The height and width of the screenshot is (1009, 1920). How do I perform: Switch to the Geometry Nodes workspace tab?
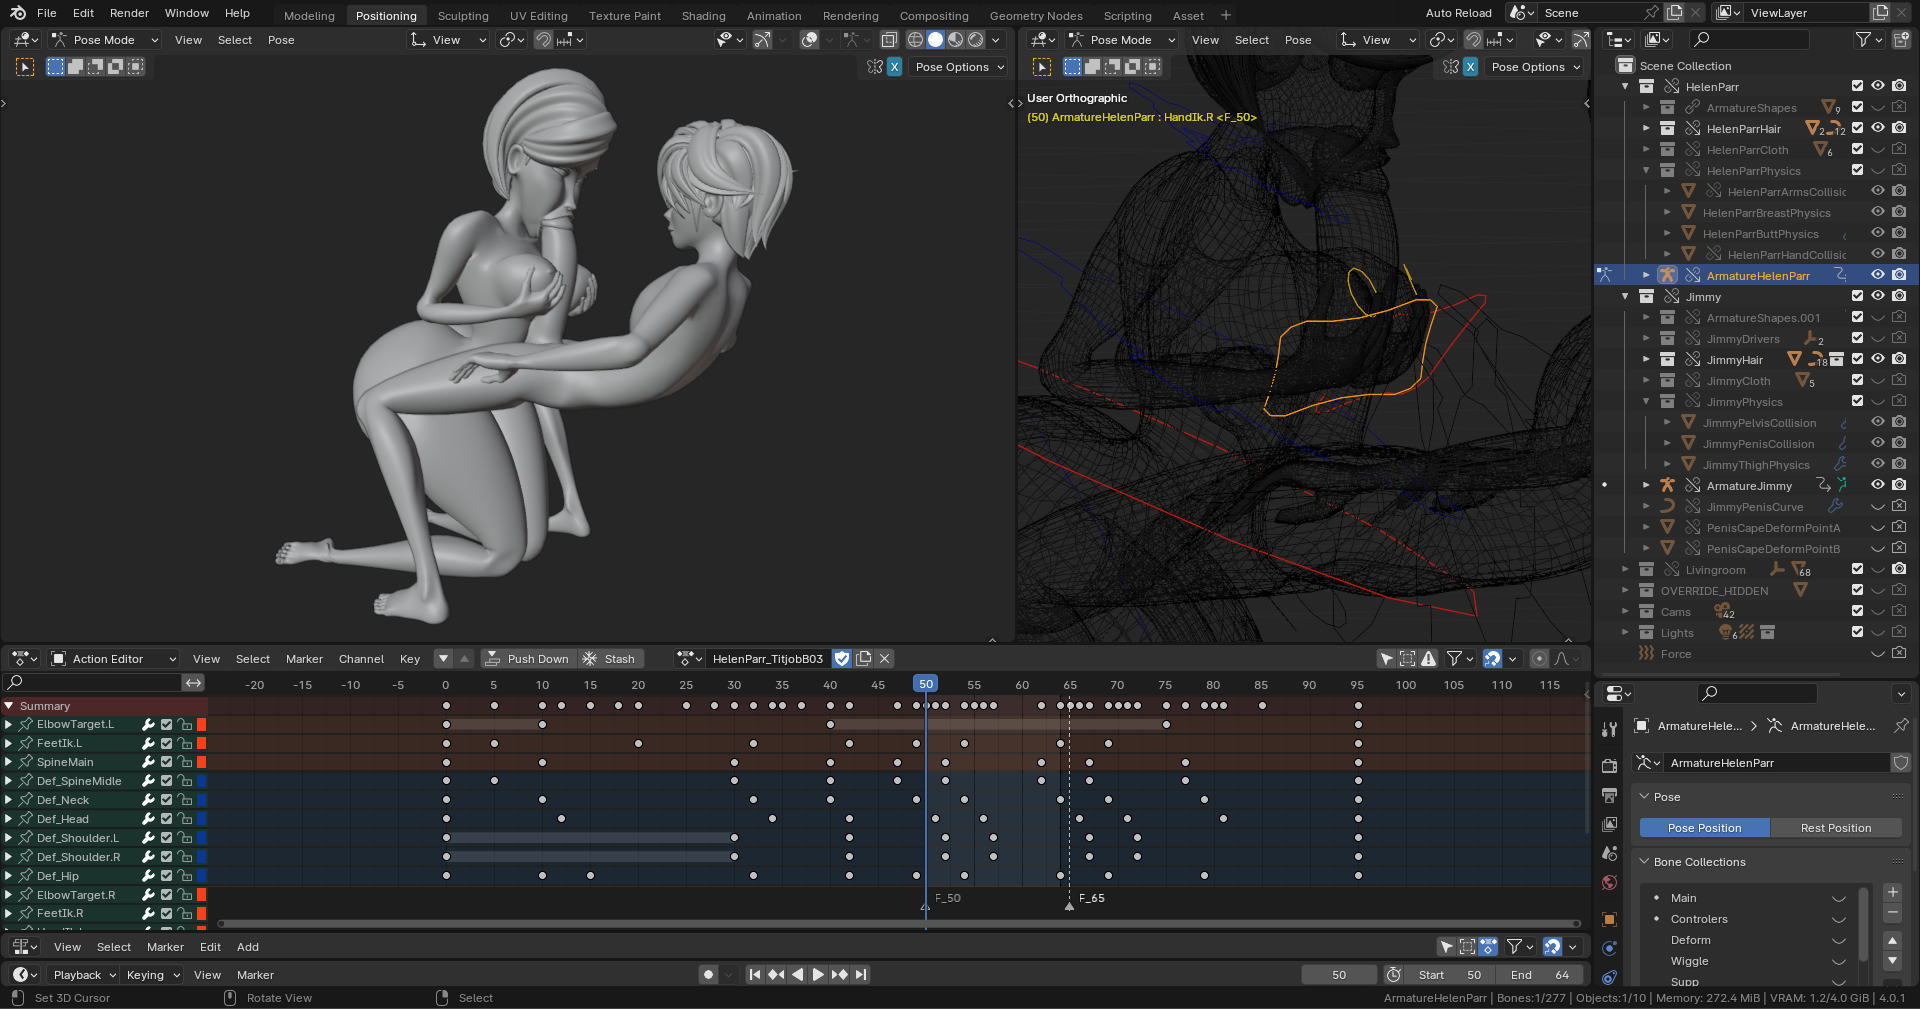(x=1036, y=16)
